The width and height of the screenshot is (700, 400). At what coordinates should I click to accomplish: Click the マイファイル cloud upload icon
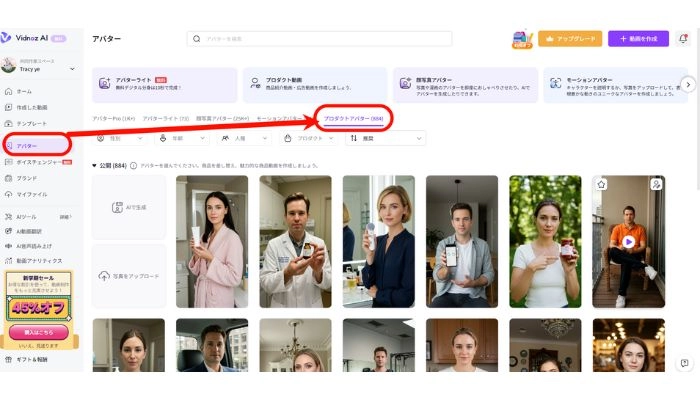pos(8,194)
